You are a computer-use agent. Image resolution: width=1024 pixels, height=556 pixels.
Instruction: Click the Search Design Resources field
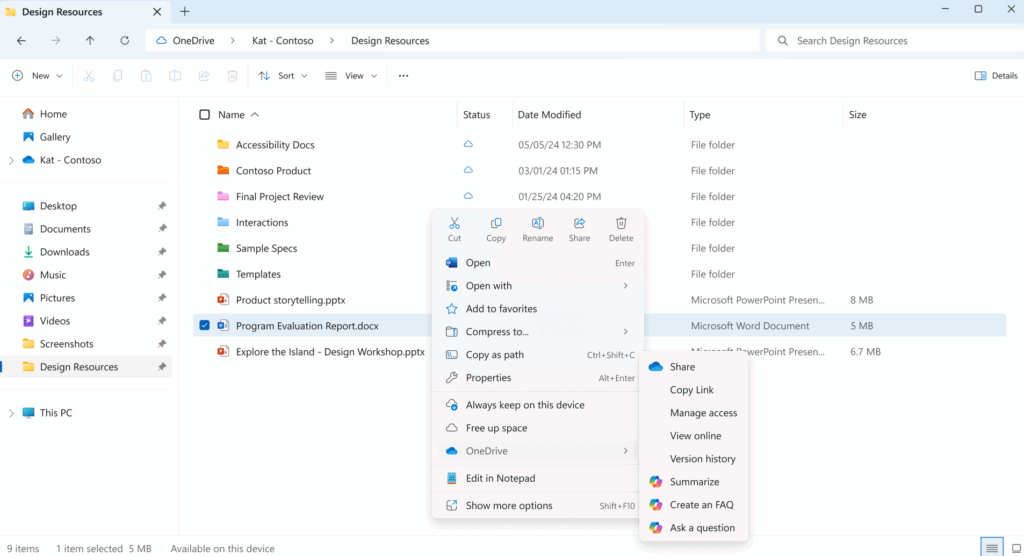[890, 41]
